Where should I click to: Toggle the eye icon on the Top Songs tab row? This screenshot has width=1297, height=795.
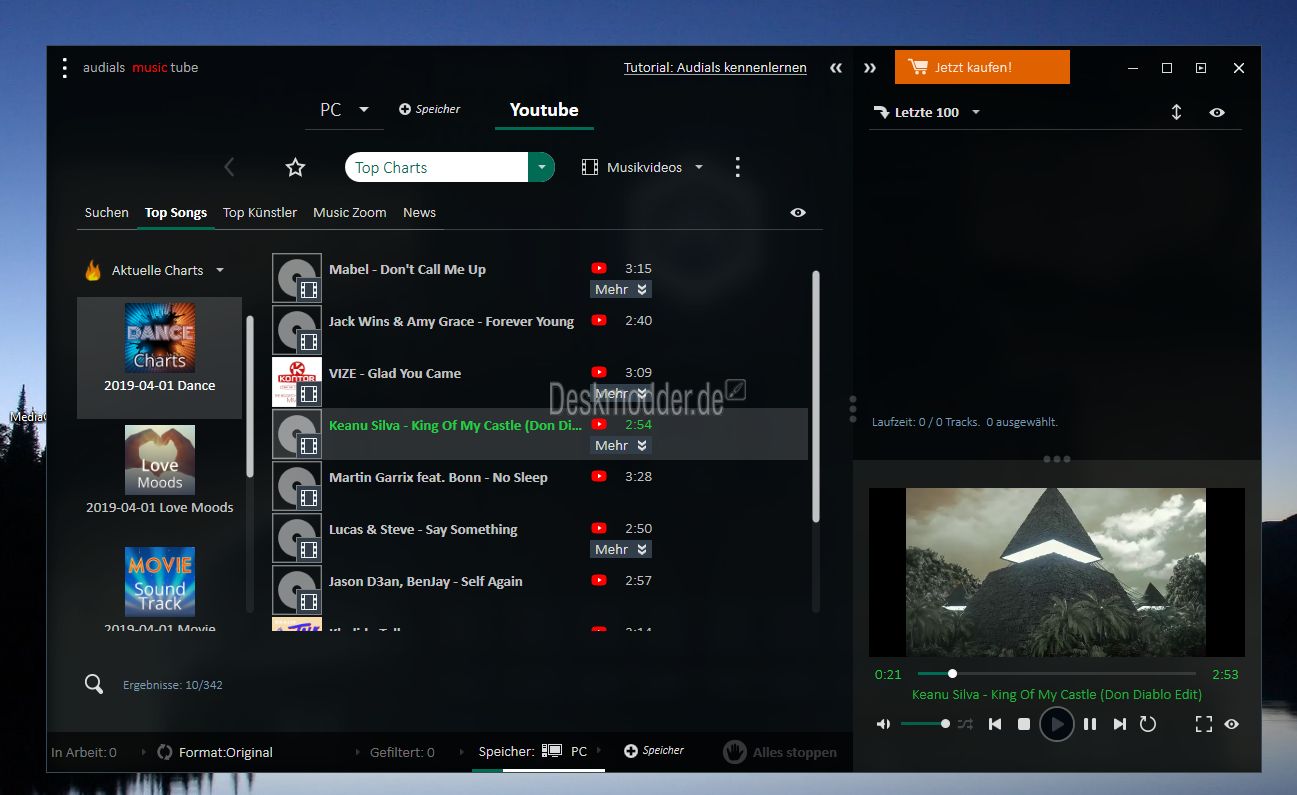798,212
